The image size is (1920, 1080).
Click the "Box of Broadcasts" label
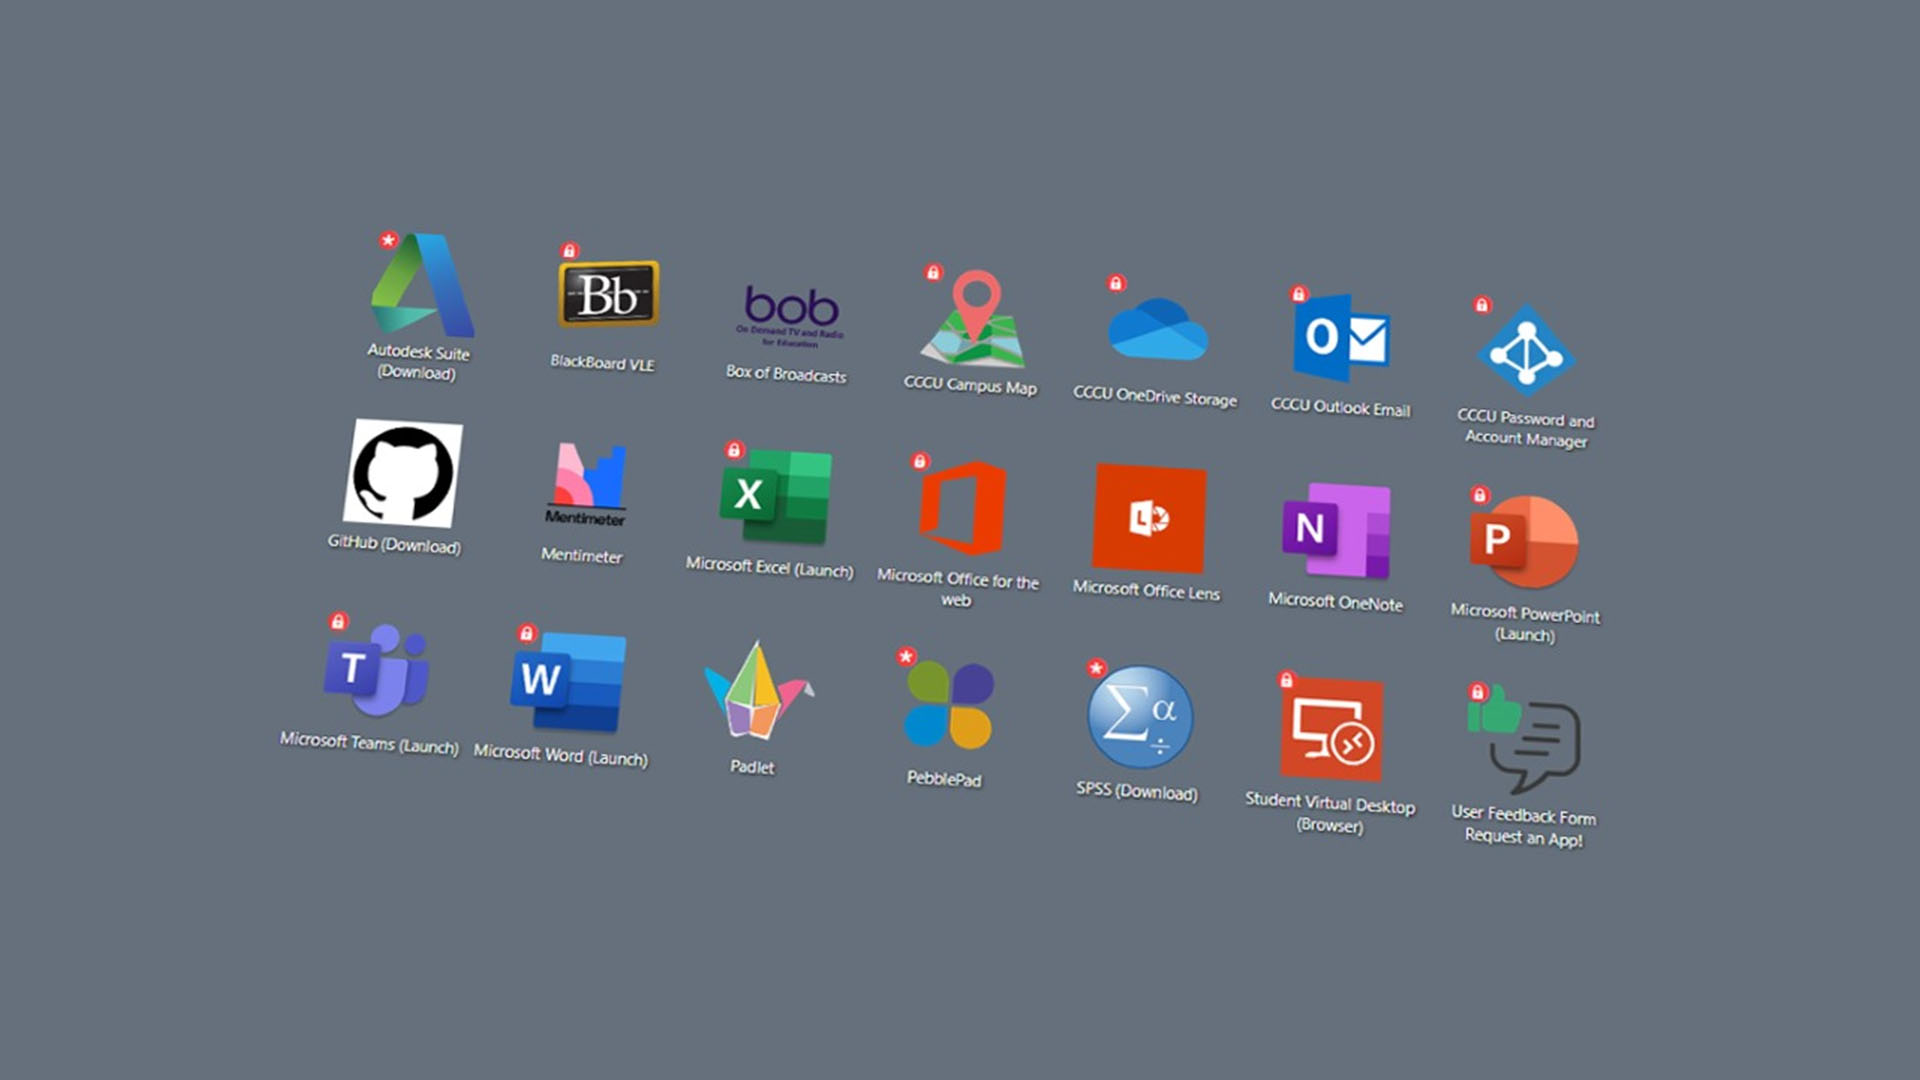point(786,374)
